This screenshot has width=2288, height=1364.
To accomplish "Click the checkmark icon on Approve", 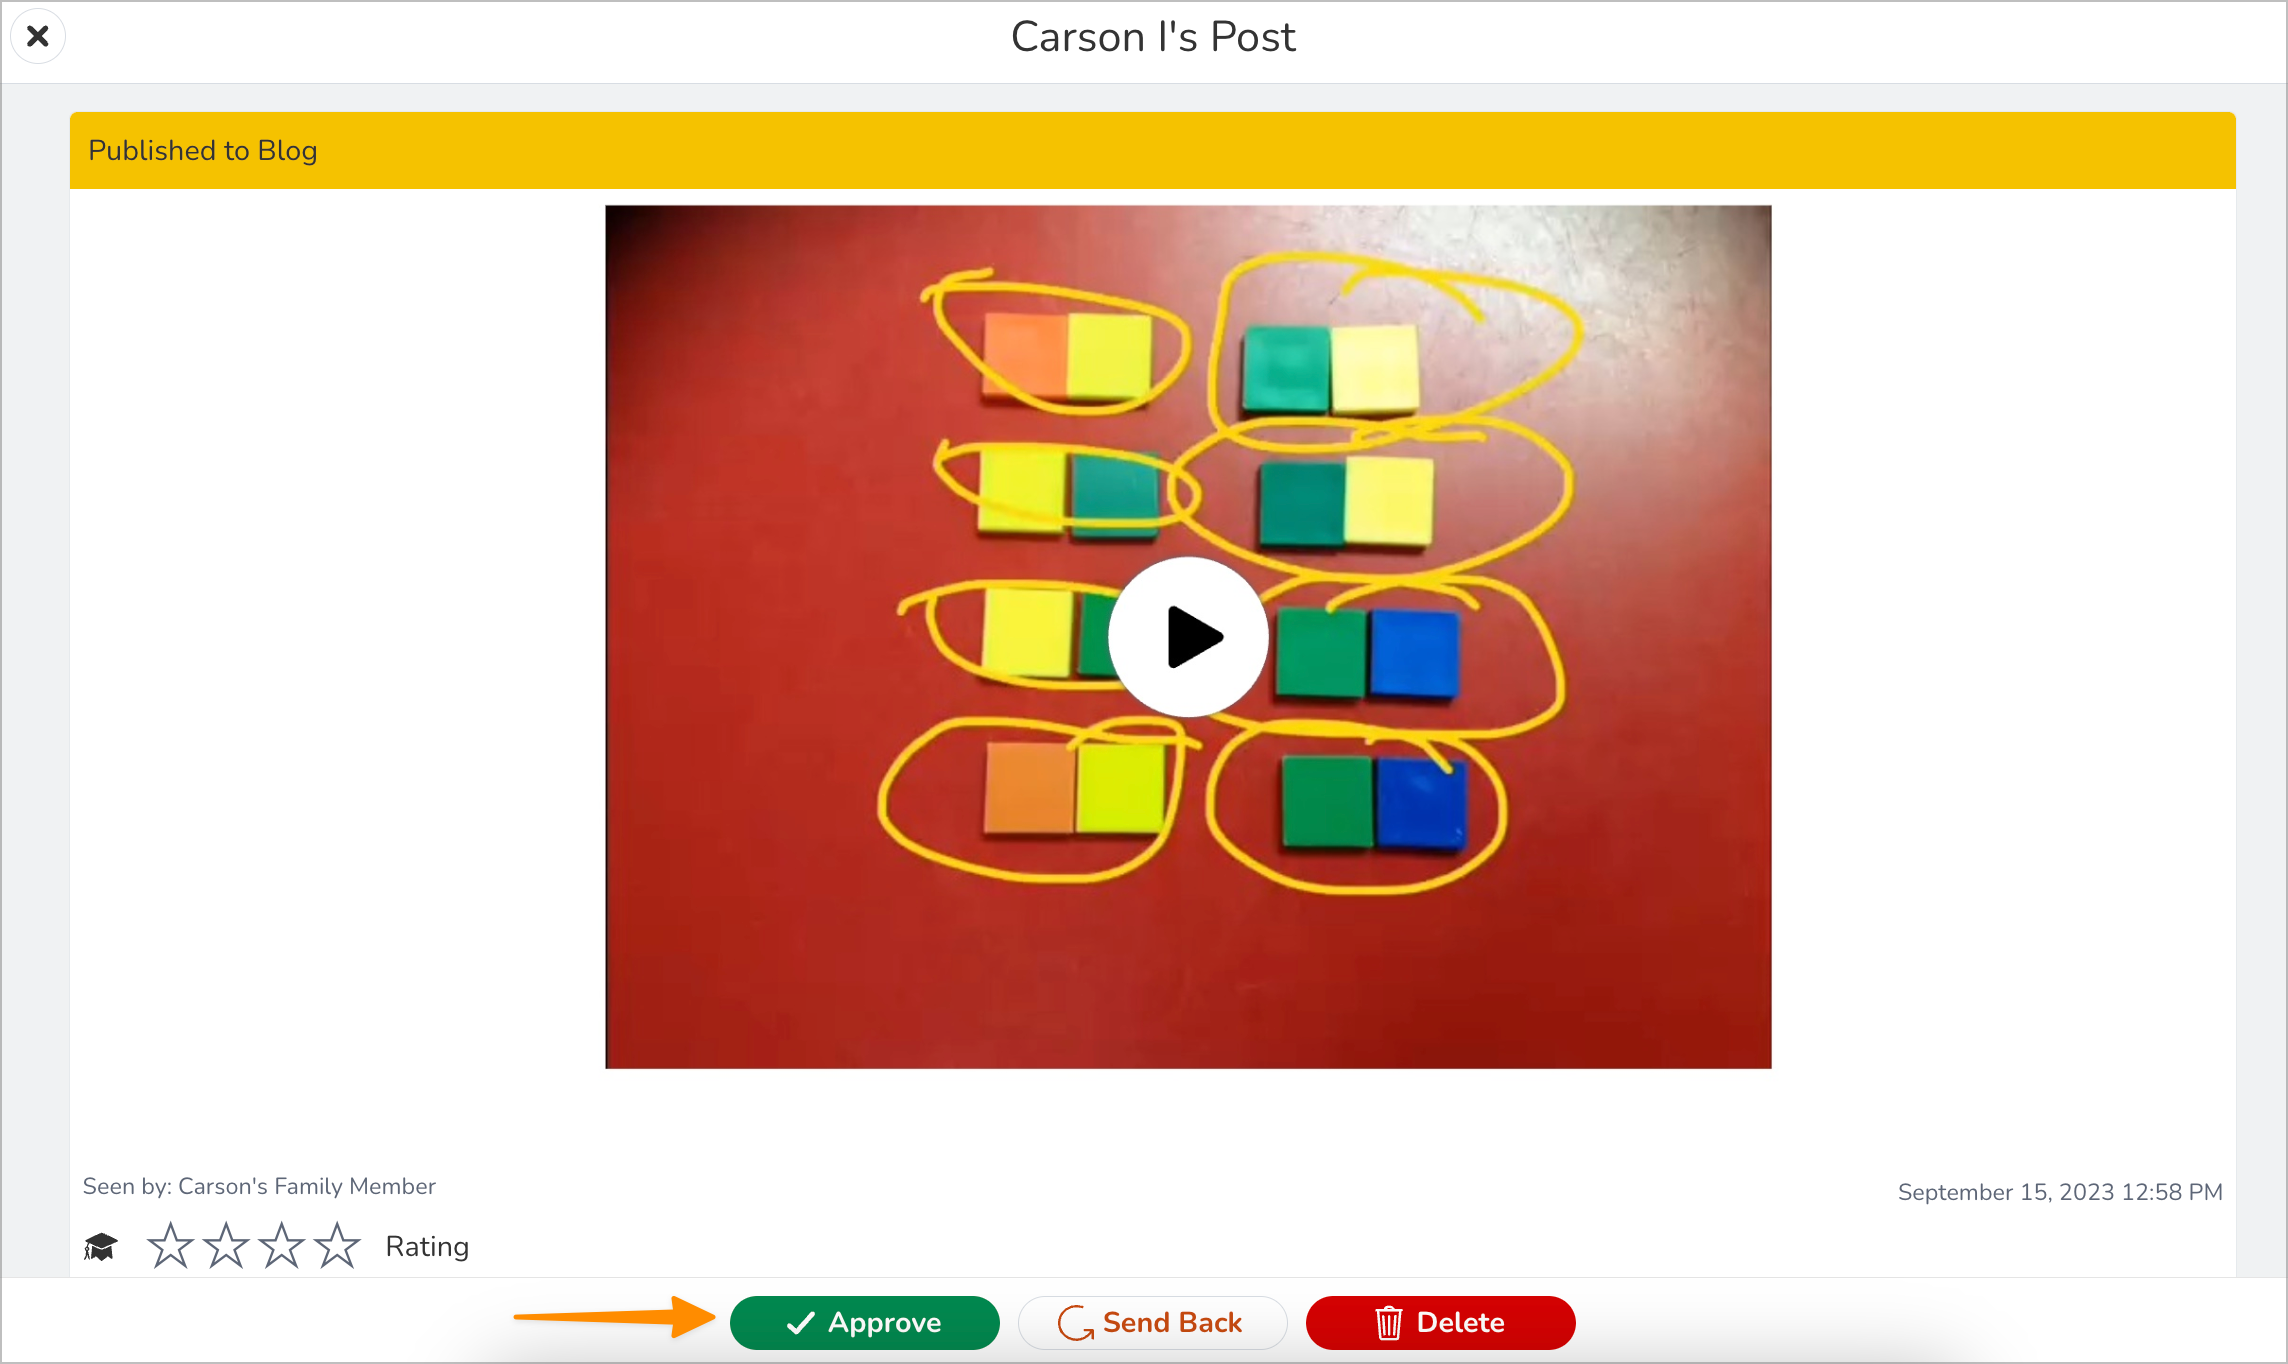I will click(x=801, y=1323).
